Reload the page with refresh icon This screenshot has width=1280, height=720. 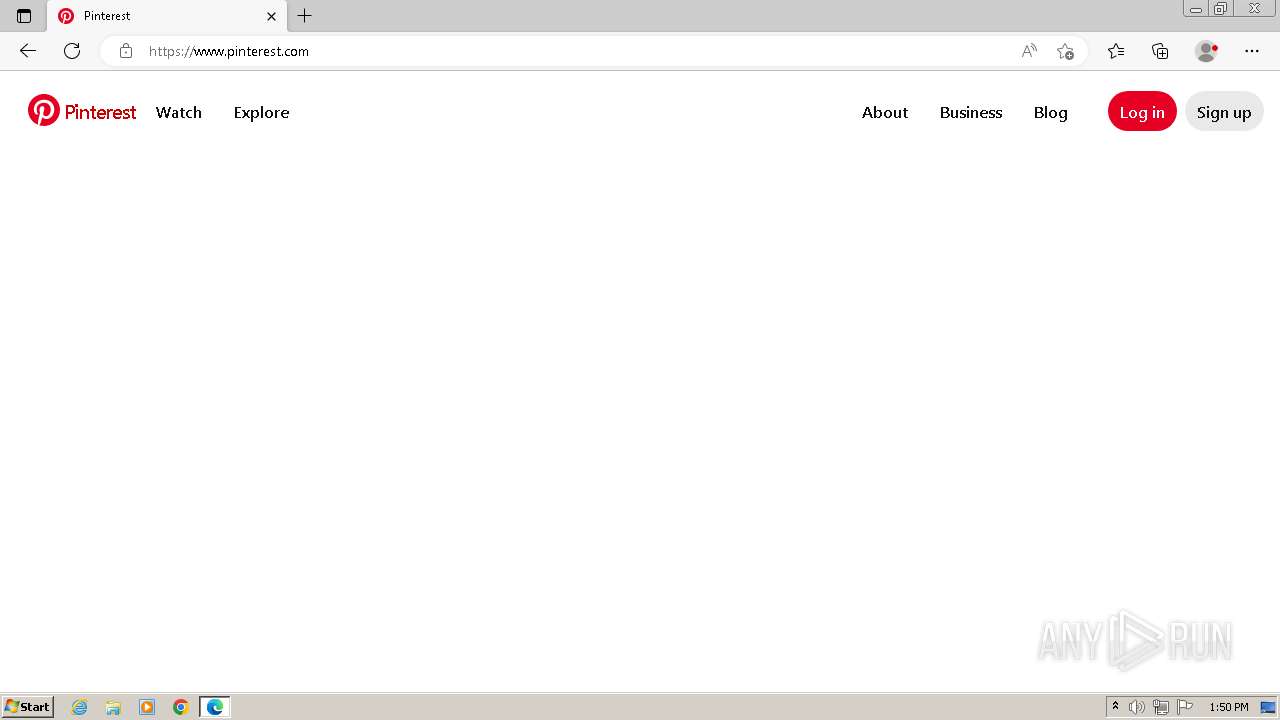click(x=72, y=51)
